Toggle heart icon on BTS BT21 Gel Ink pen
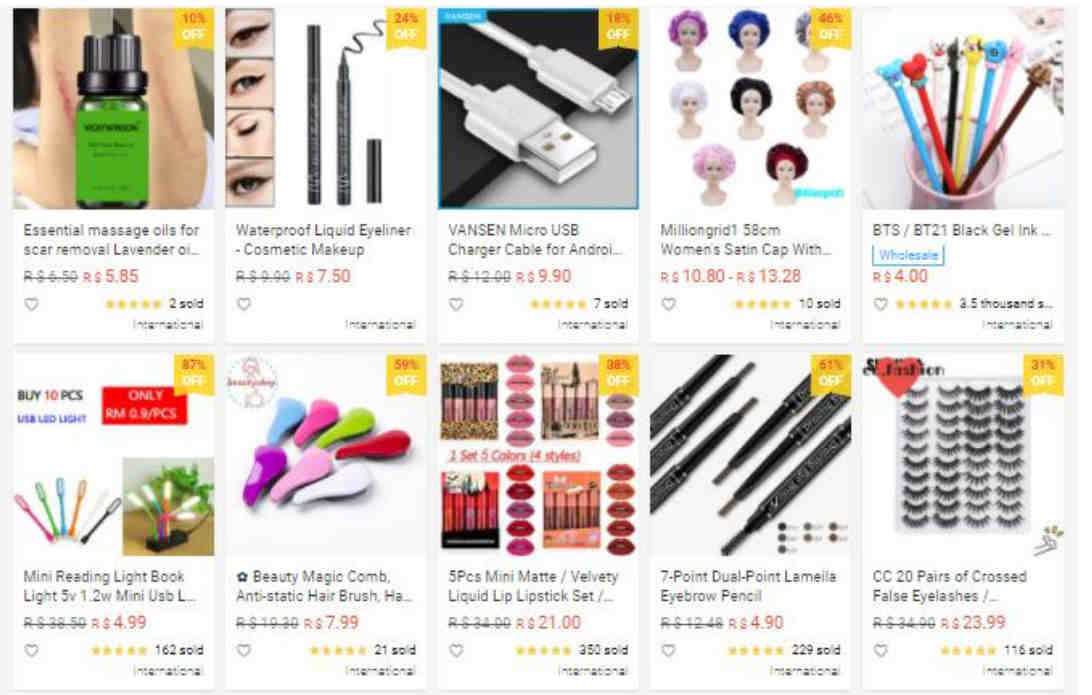1092x695 pixels. pyautogui.click(x=880, y=304)
